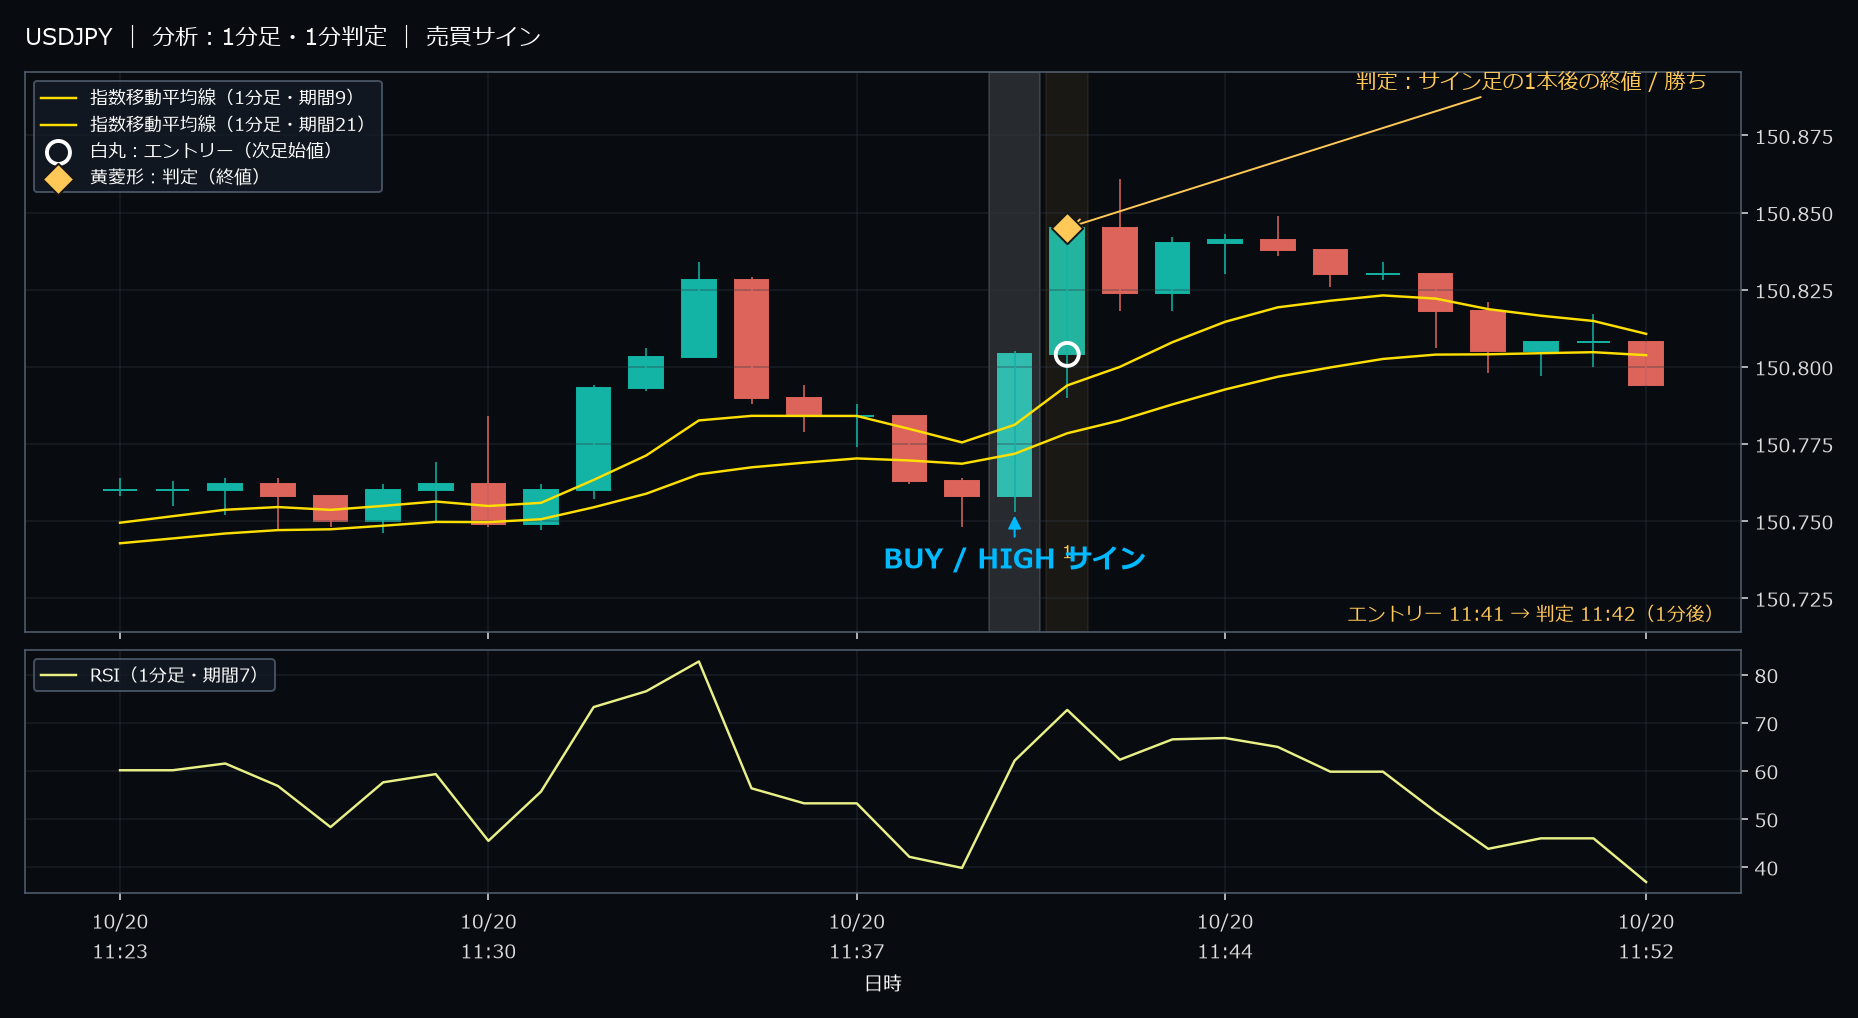Click the エントリー 11:41 → 判定 11:42 note
Screen dimensions: 1858x1018
(1530, 613)
